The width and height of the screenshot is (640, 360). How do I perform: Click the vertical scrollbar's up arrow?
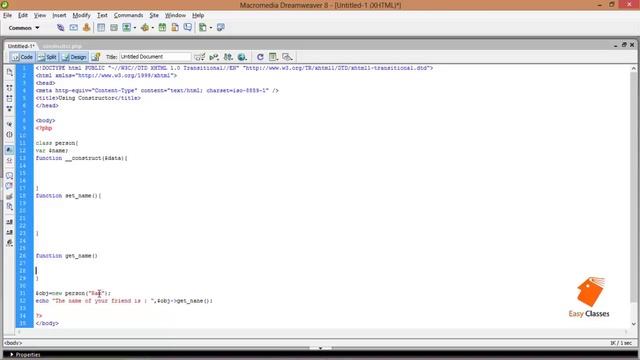tap(633, 69)
